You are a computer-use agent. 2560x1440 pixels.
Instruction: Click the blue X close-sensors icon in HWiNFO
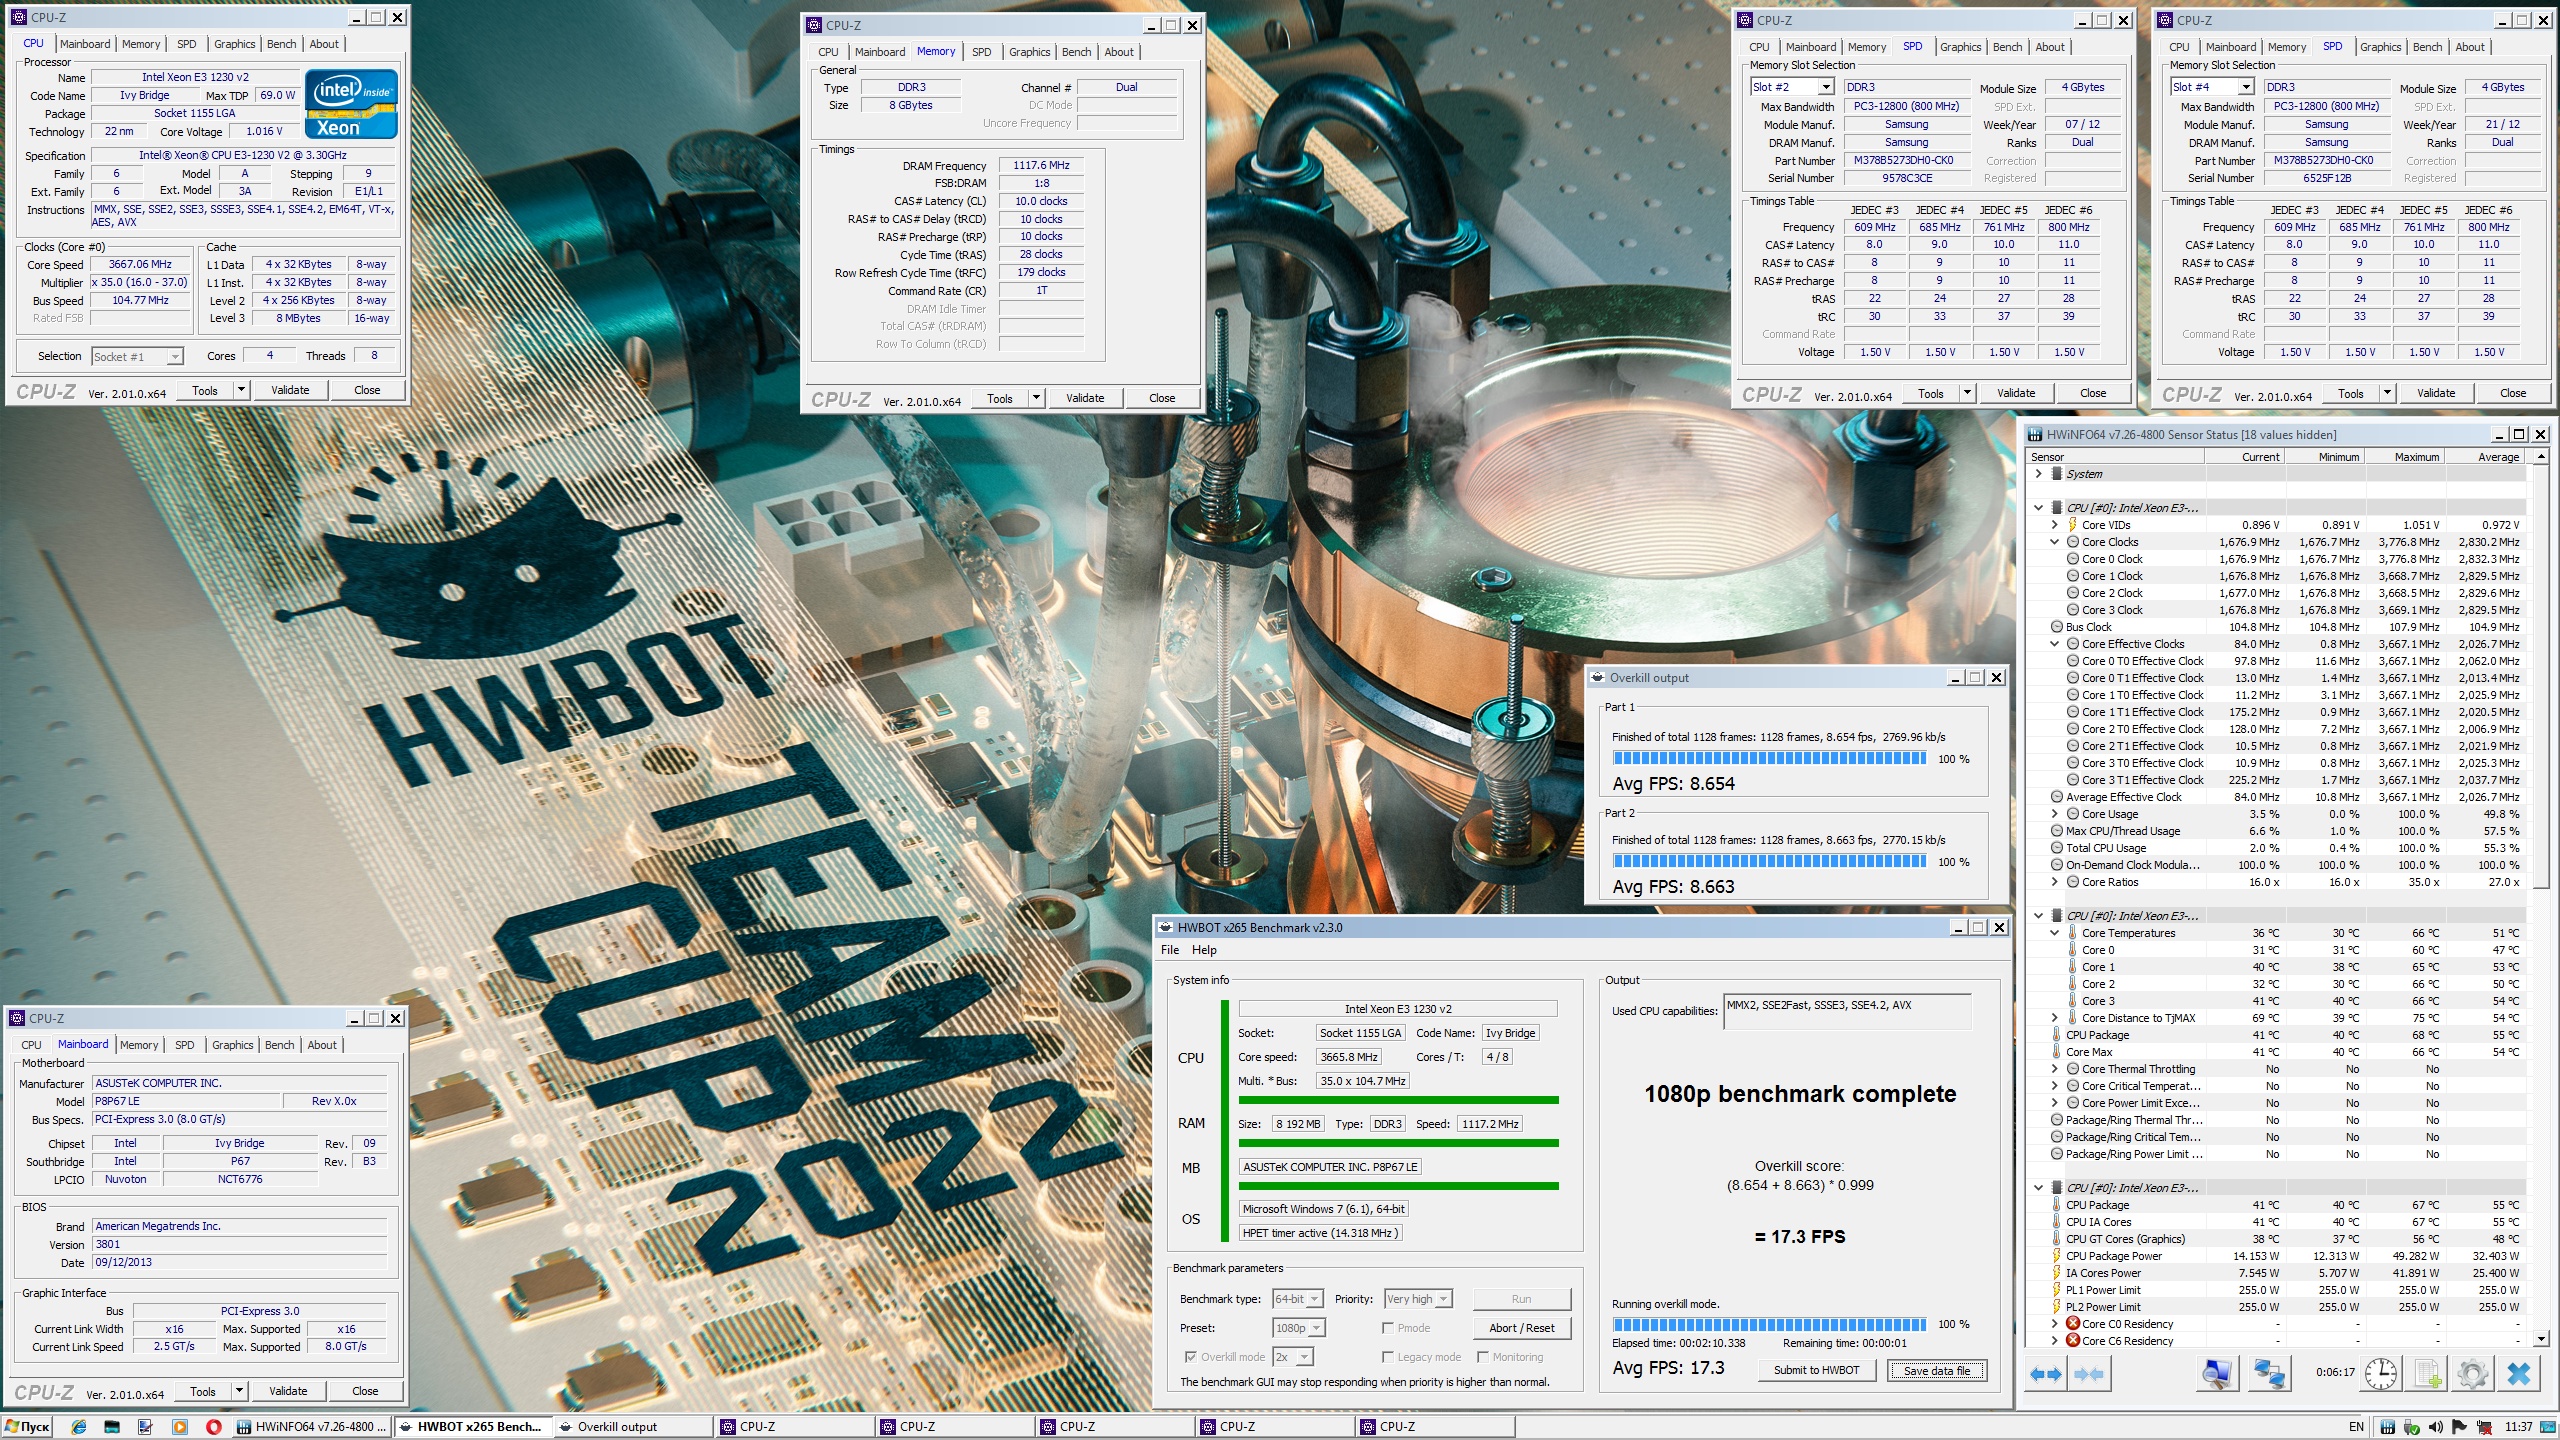2519,1374
